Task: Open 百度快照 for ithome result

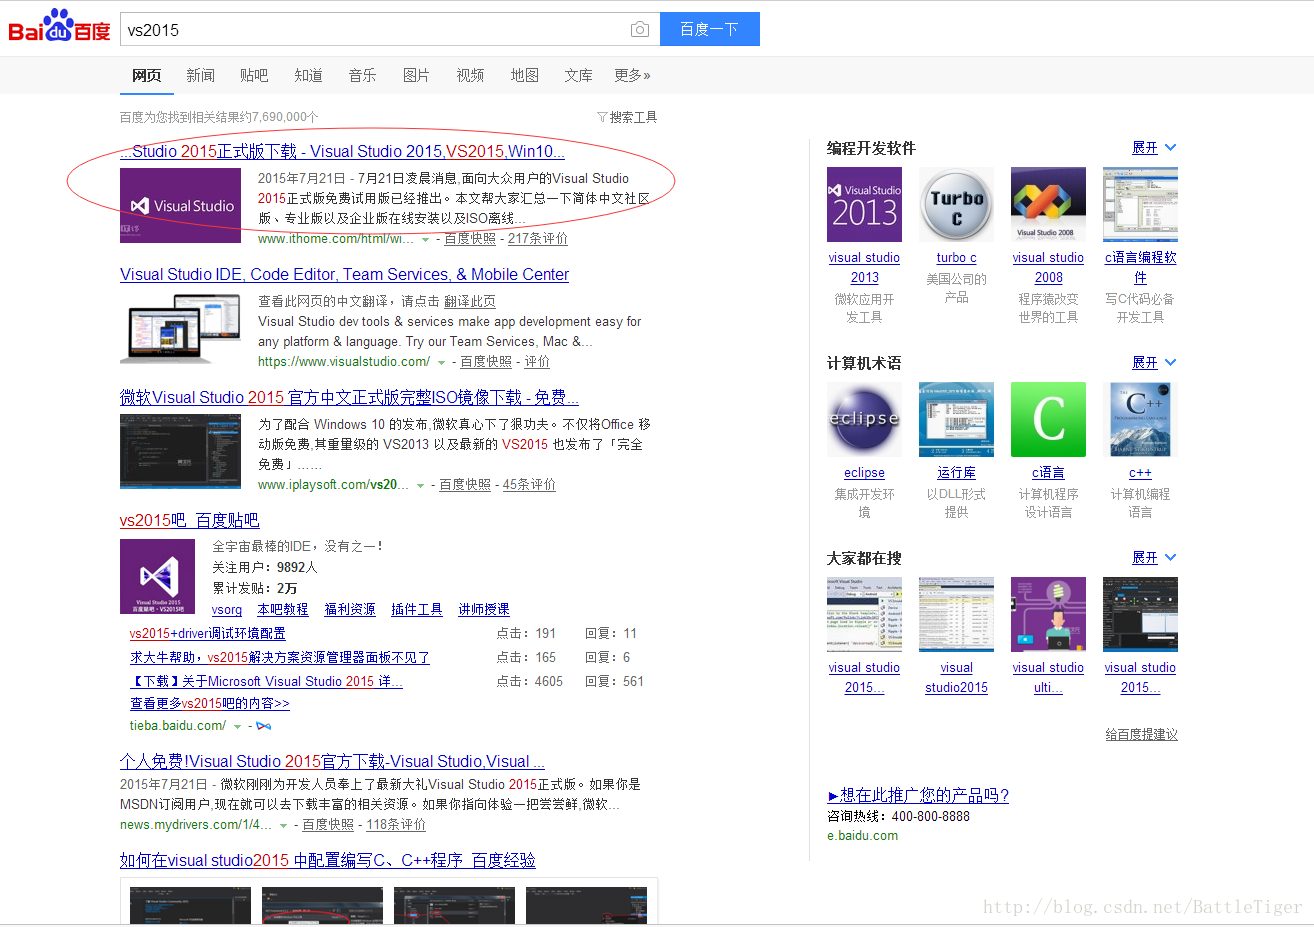Action: click(470, 239)
